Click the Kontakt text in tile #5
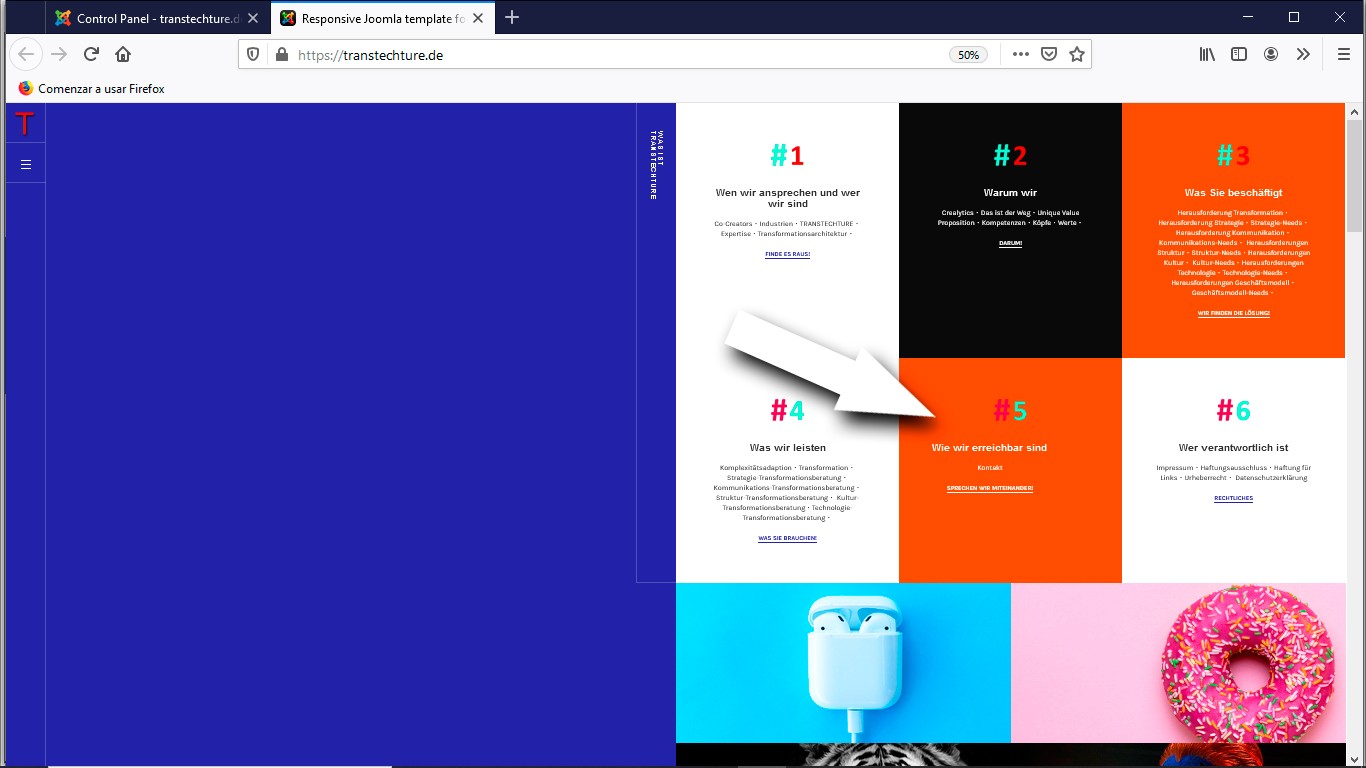This screenshot has height=768, width=1366. 990,468
